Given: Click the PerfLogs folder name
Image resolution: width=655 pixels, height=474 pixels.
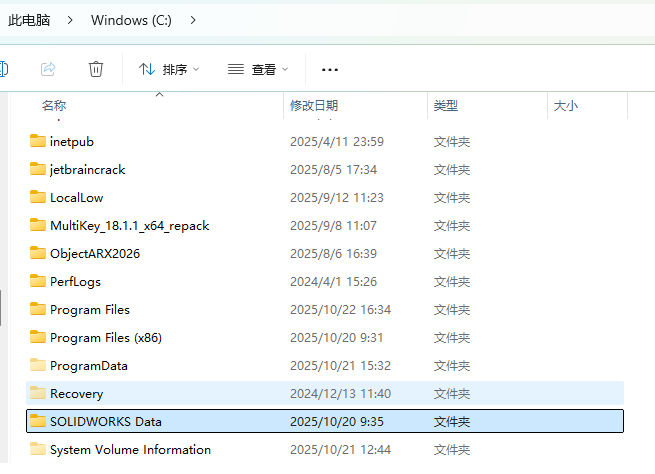Looking at the screenshot, I should (x=75, y=282).
